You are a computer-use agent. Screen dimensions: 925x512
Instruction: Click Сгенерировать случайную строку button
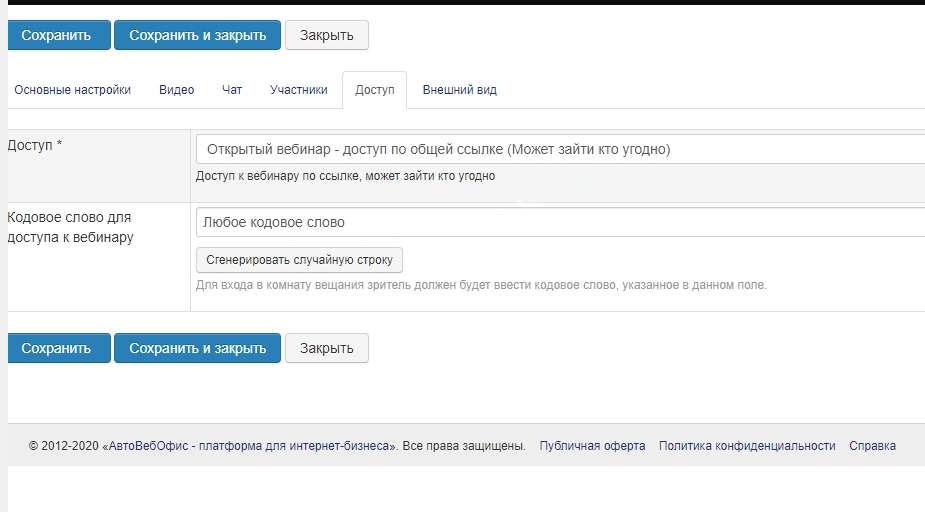(299, 260)
